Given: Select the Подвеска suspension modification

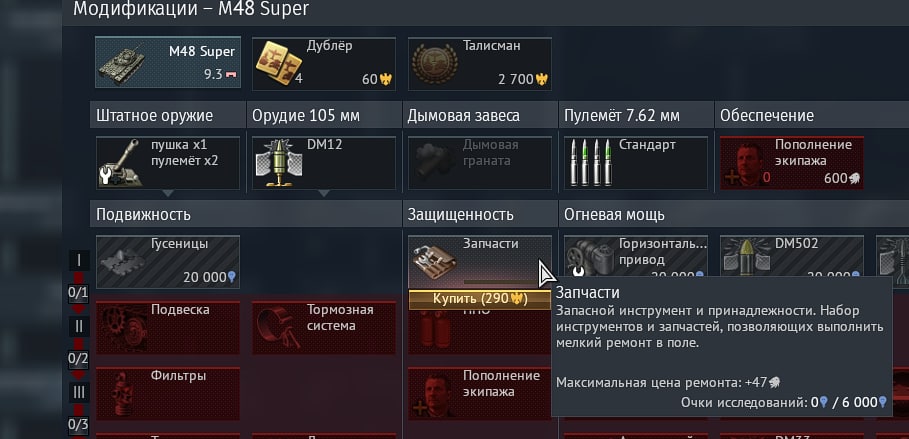Looking at the screenshot, I should tap(168, 328).
